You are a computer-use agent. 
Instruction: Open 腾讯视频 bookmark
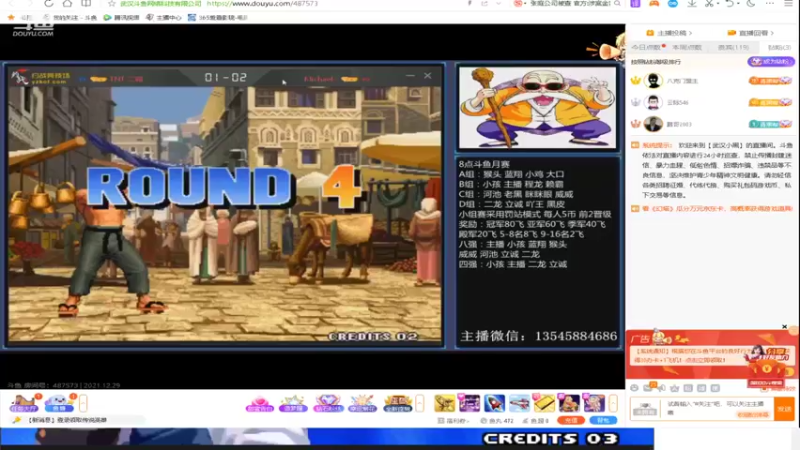[121, 17]
